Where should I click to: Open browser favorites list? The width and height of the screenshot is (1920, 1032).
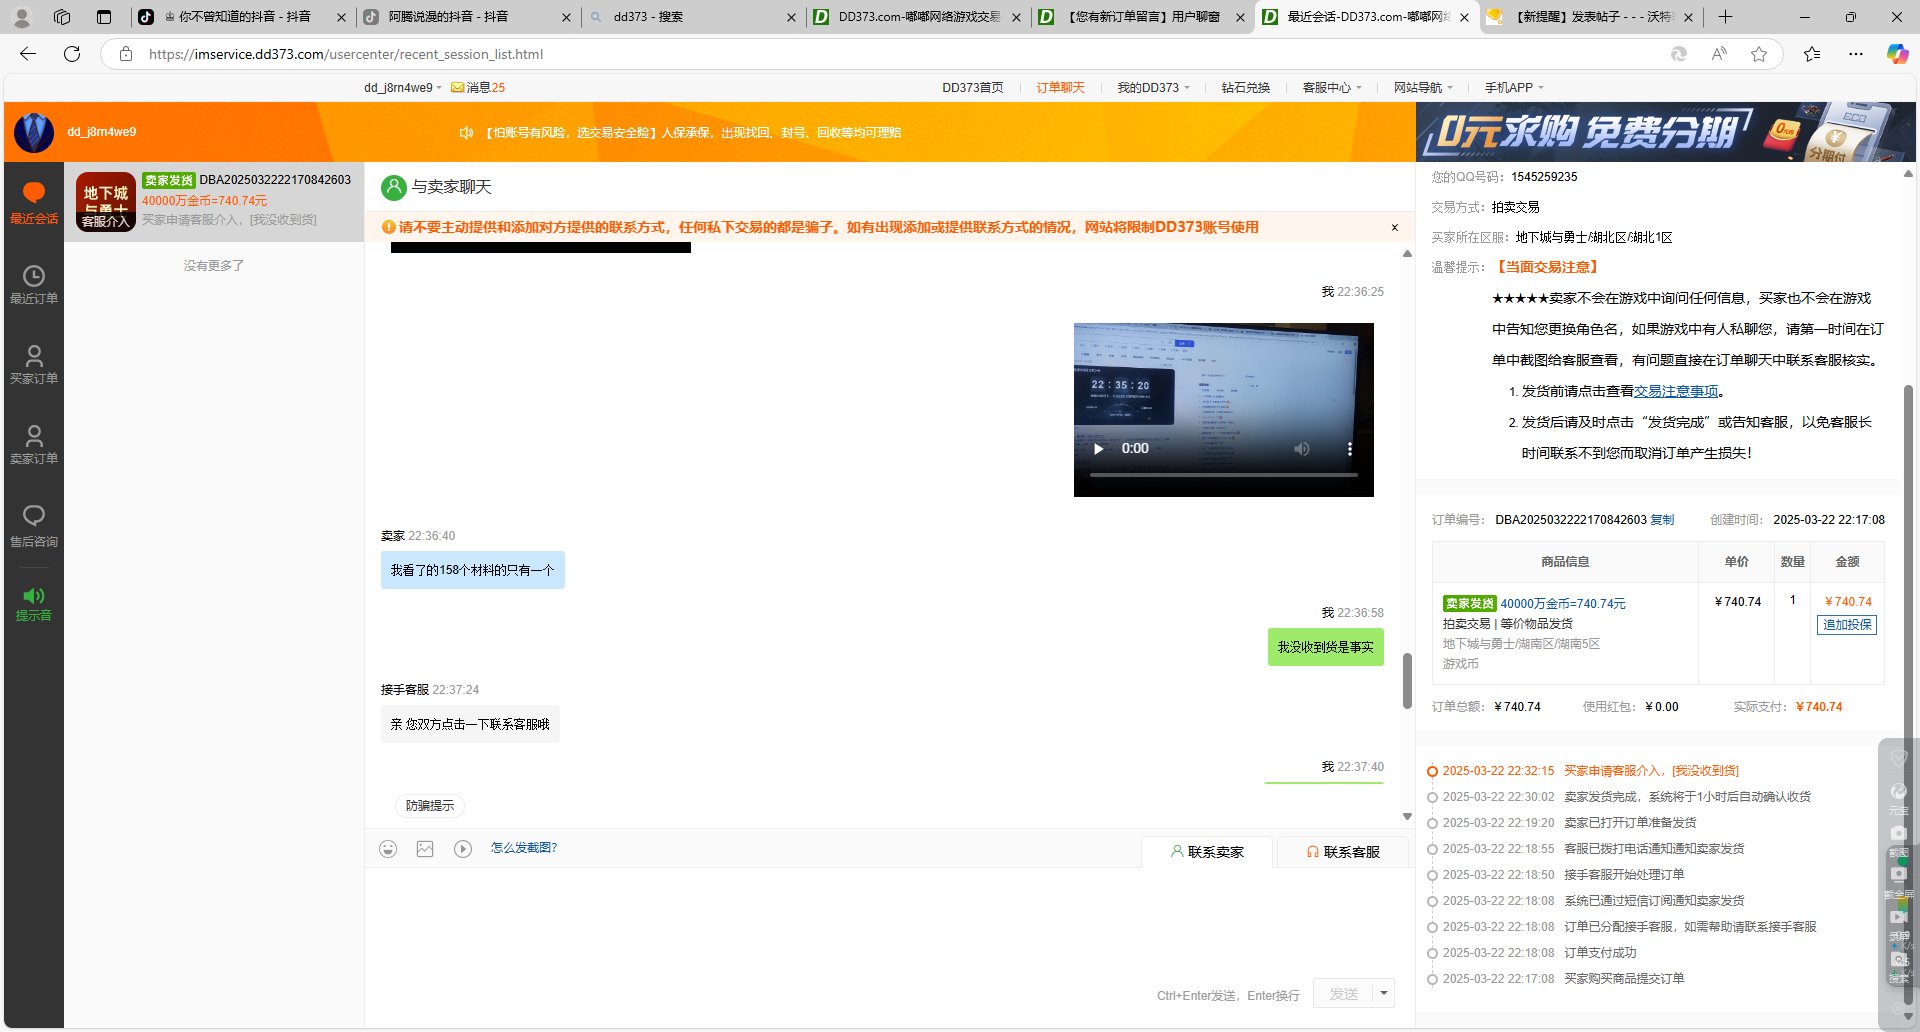click(x=1812, y=54)
